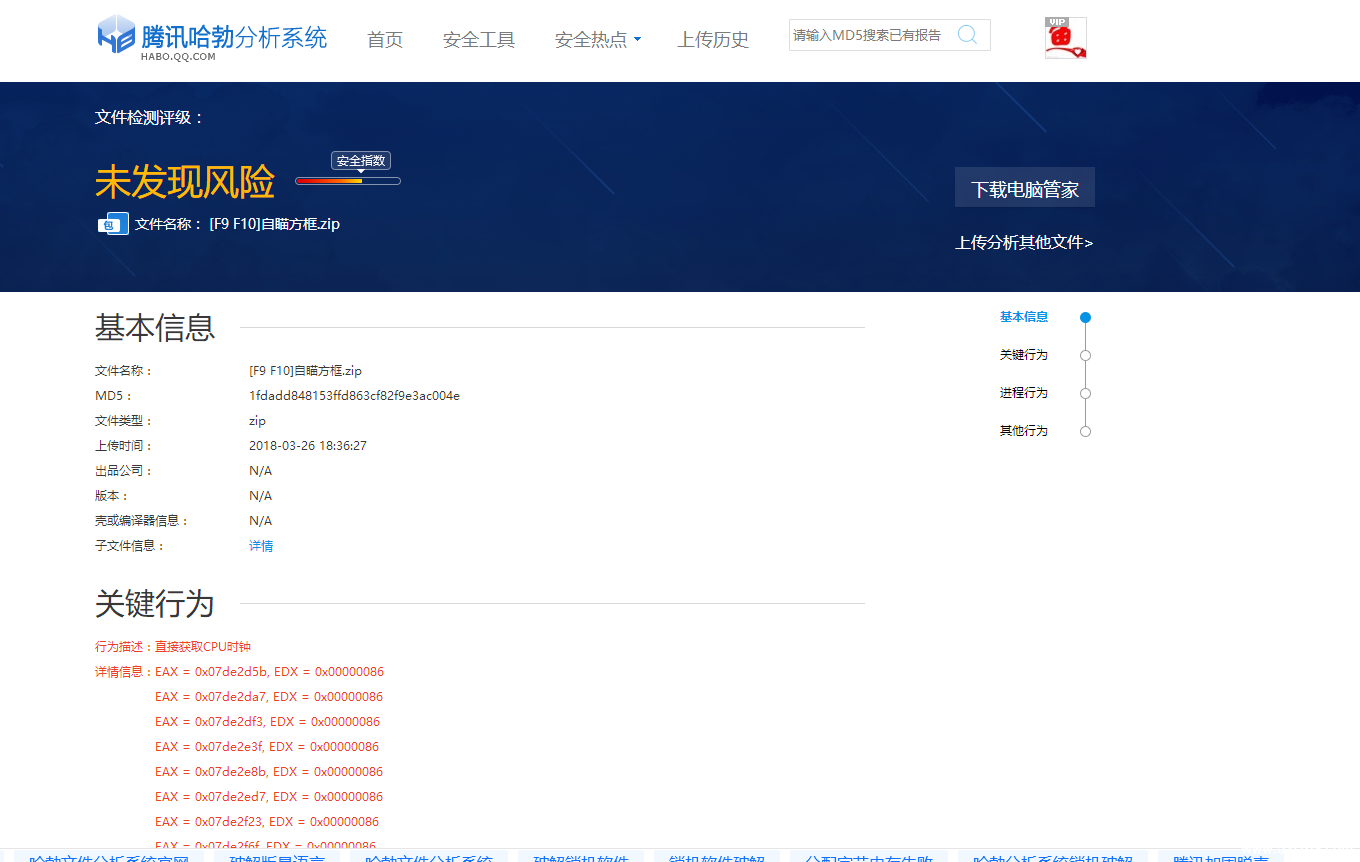Click the row EAX = 0x07de2e8b

coord(269,772)
